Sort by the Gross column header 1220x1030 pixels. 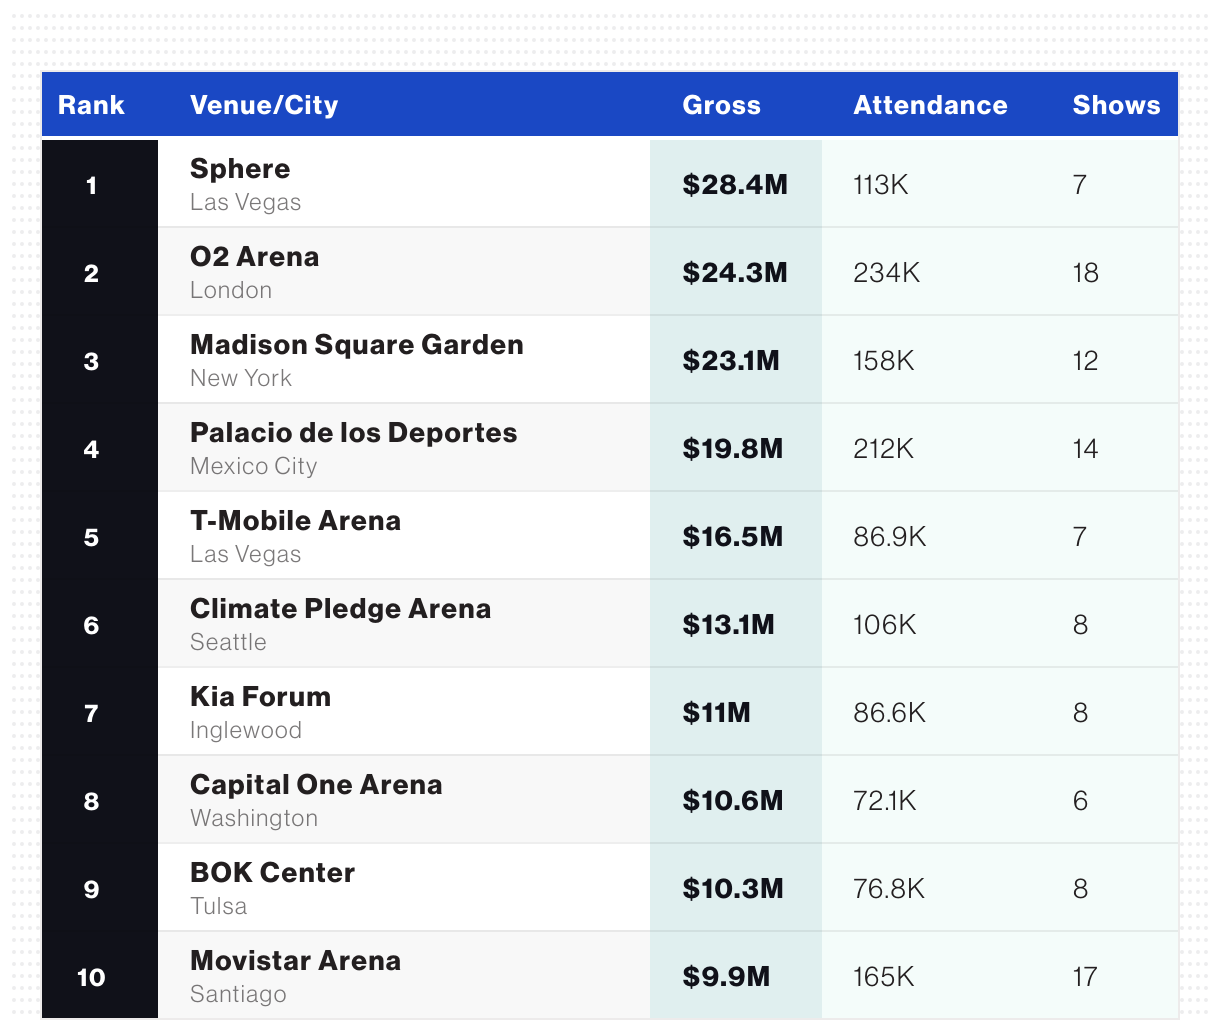point(721,105)
